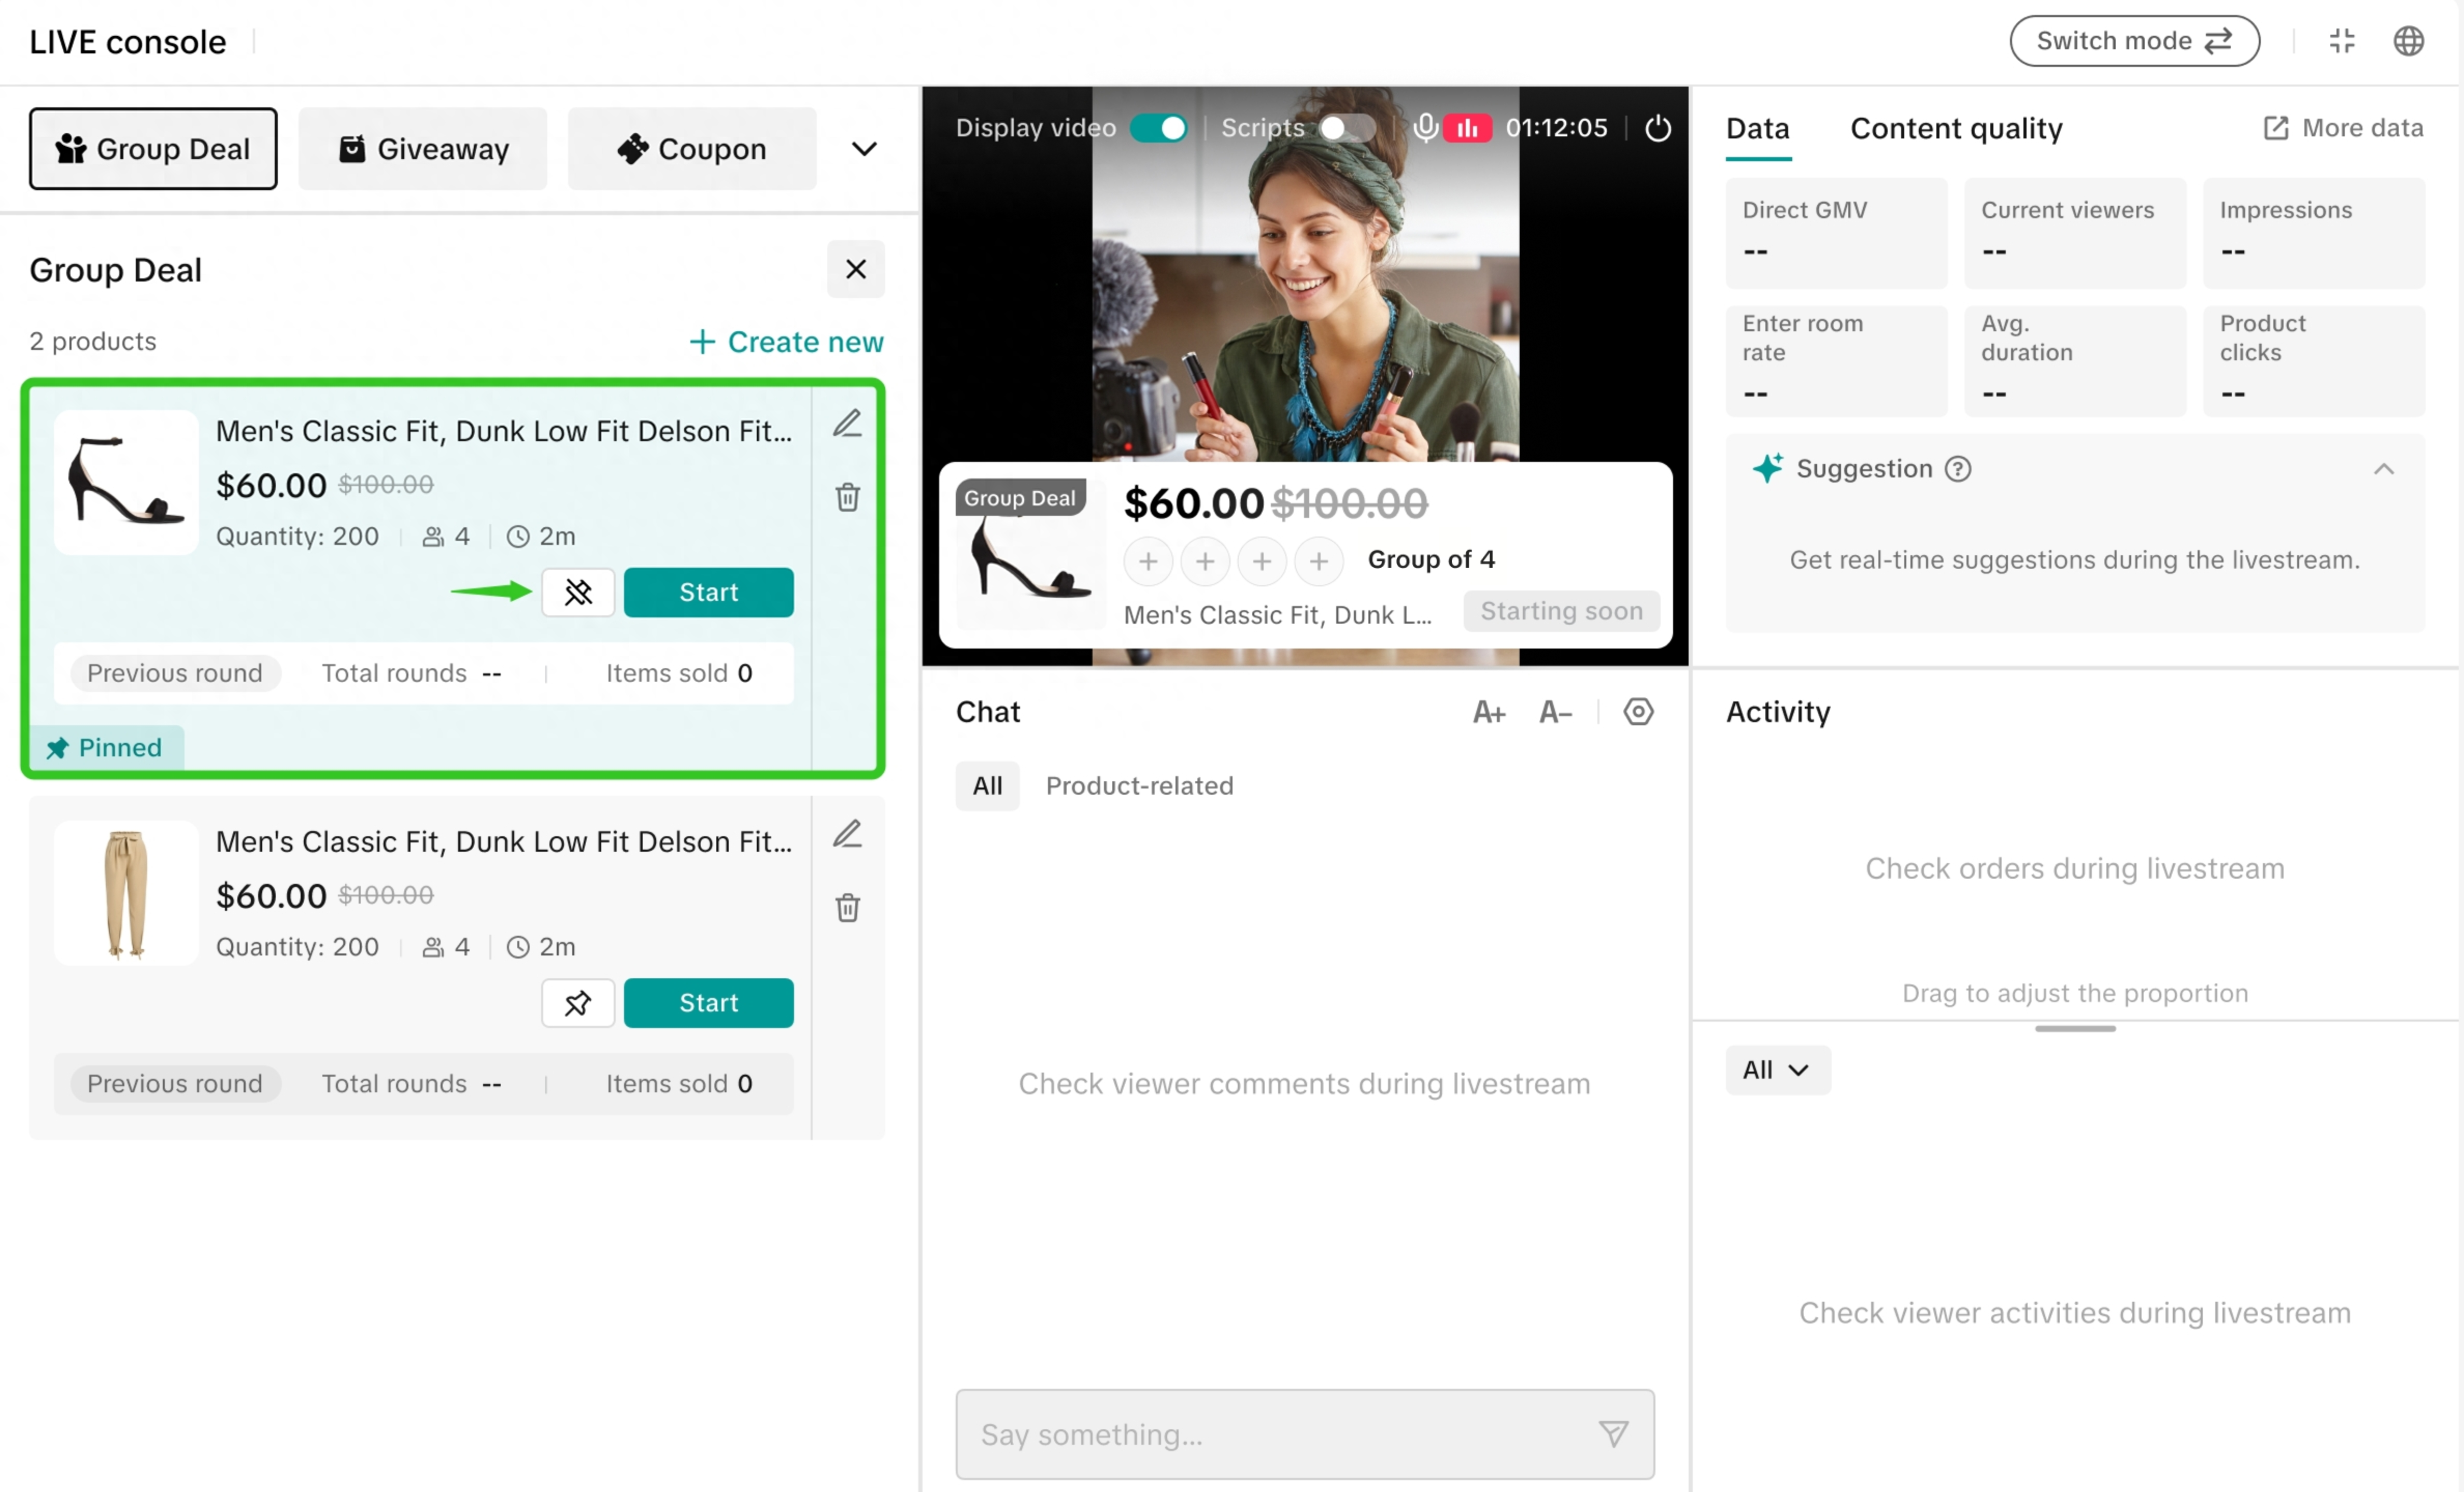2464x1492 pixels.
Task: Increase chat font size with A+
Action: click(1489, 712)
